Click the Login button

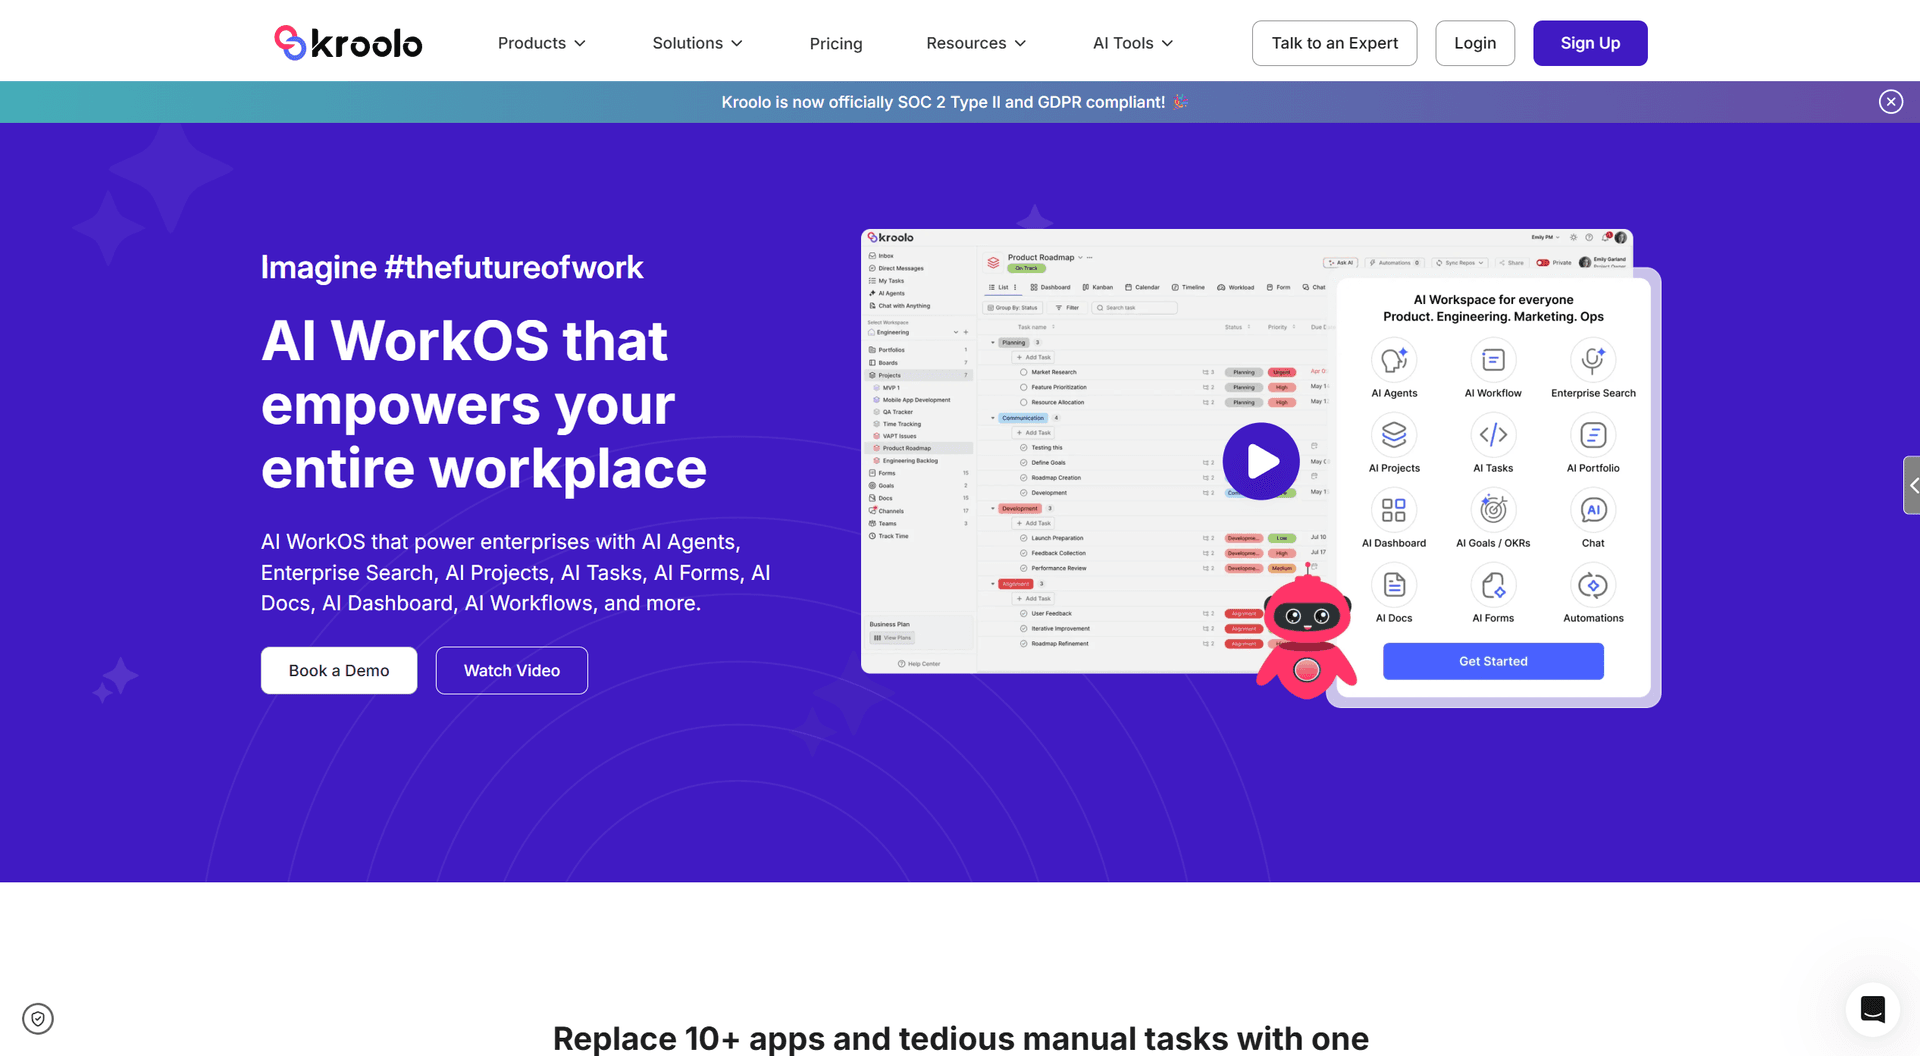1475,43
